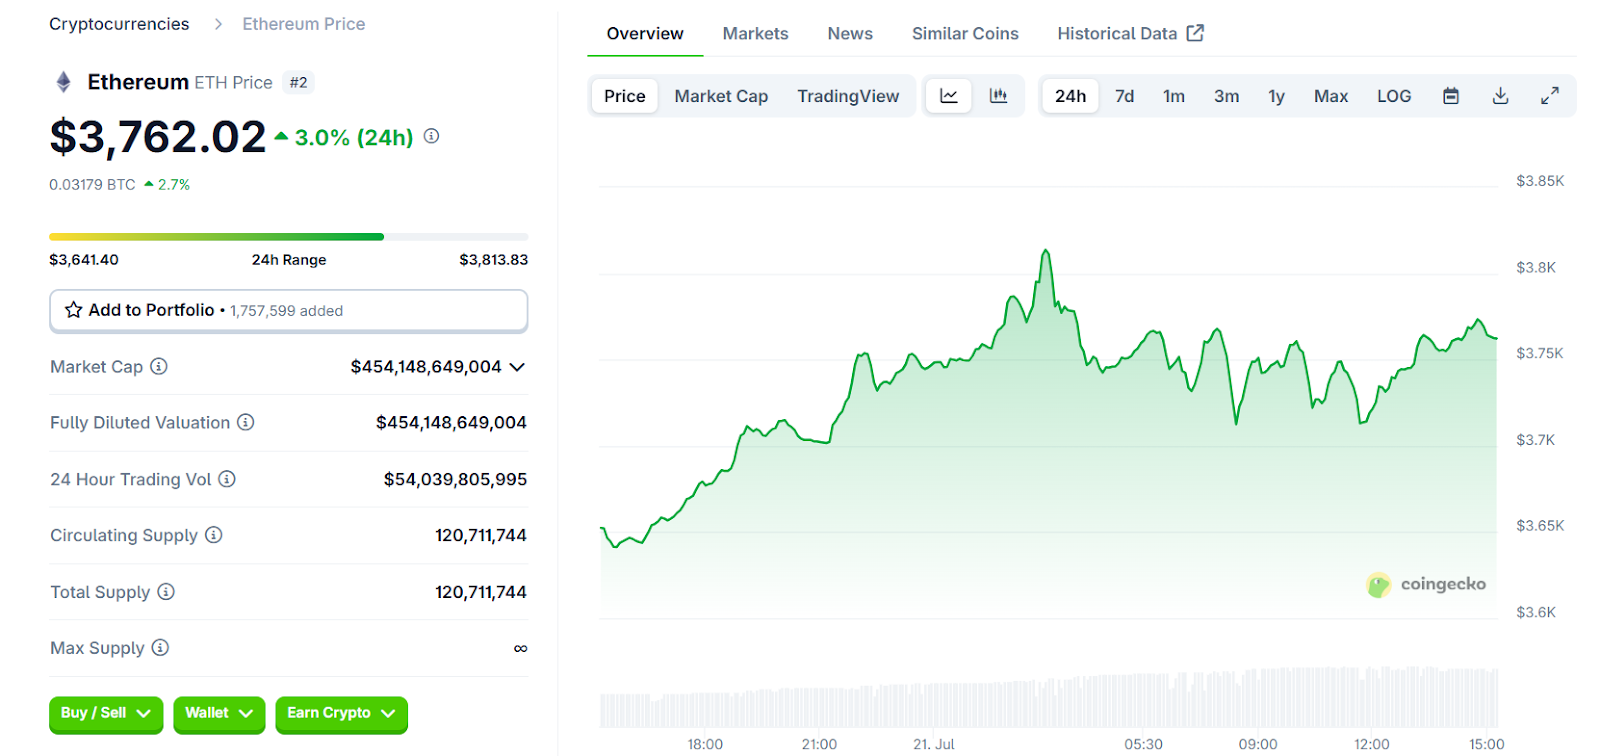Select the Price chart toggle
This screenshot has width=1600, height=756.
[625, 96]
